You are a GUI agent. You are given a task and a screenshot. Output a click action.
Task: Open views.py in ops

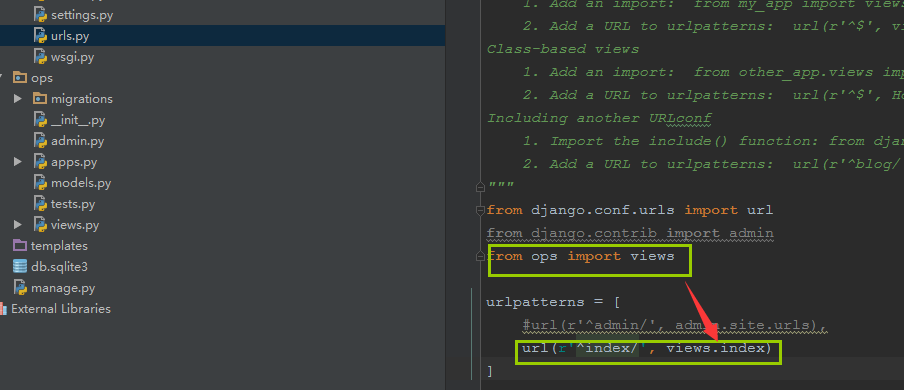tap(75, 225)
